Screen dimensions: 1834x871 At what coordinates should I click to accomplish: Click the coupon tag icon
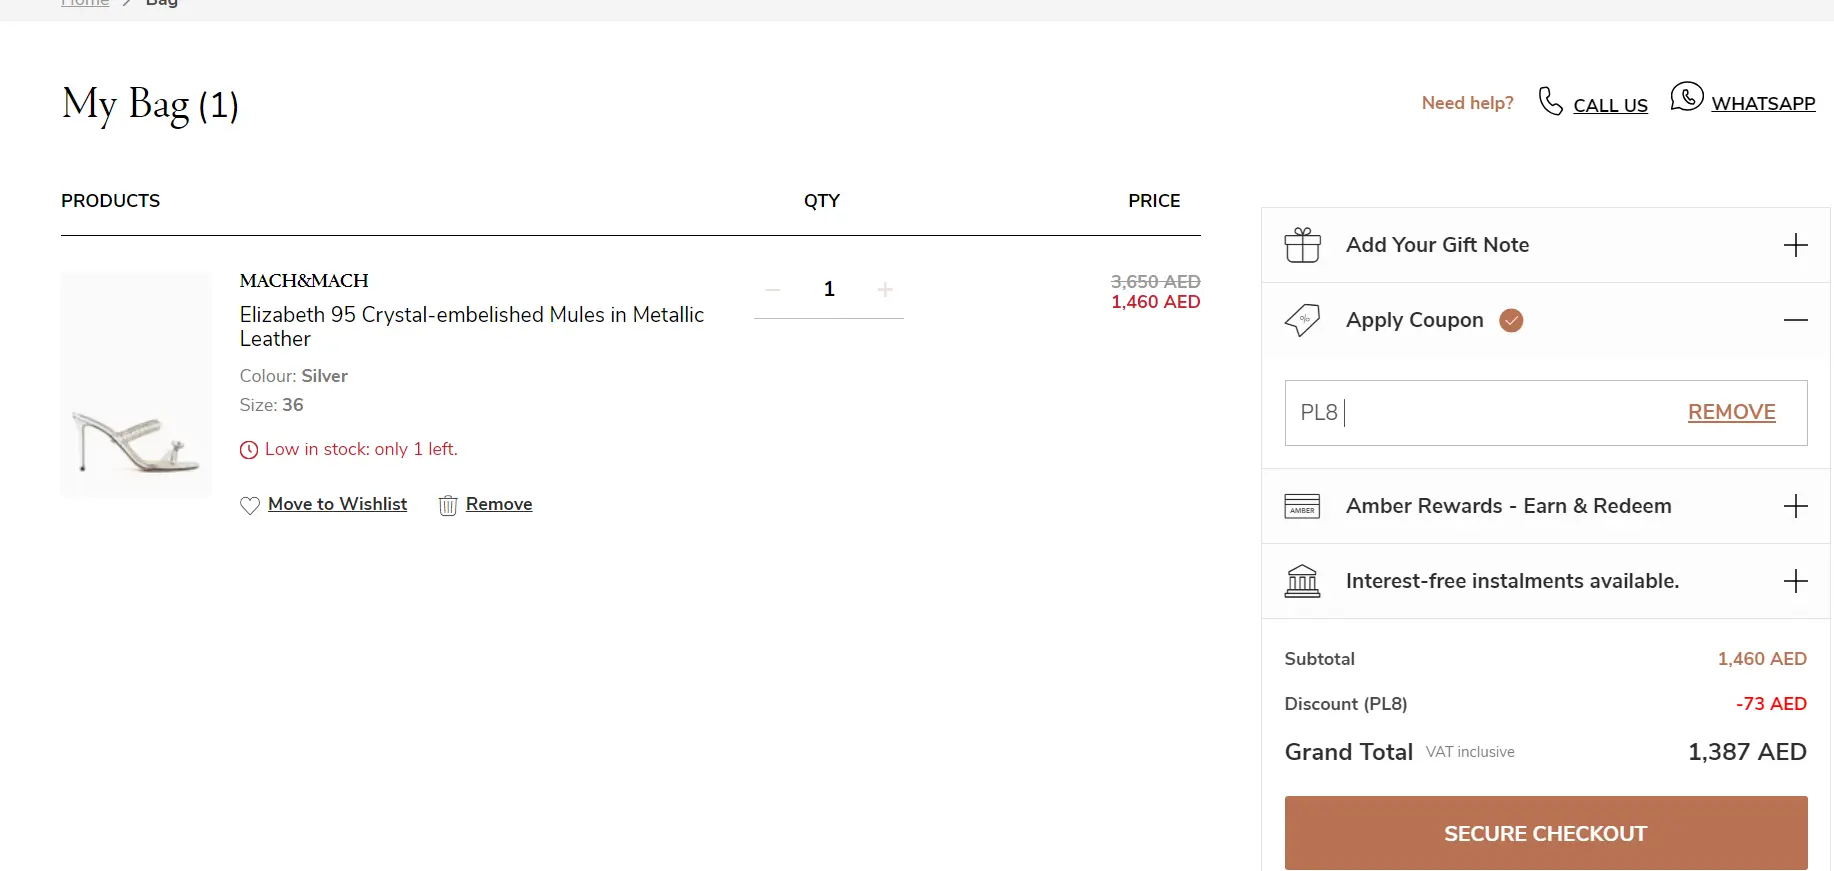1302,320
